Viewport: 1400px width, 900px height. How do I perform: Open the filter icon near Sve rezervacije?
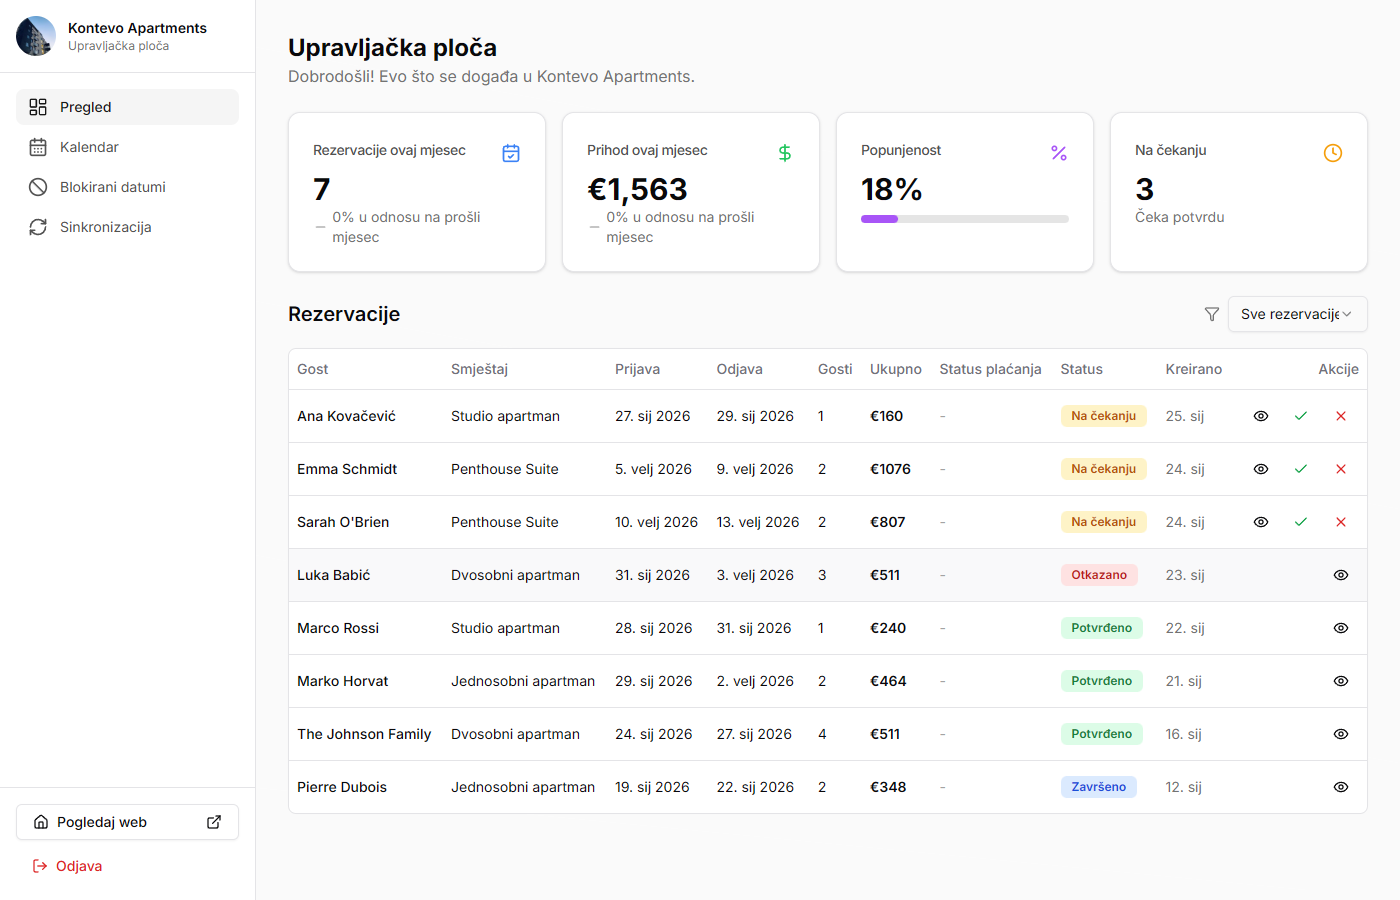point(1211,314)
